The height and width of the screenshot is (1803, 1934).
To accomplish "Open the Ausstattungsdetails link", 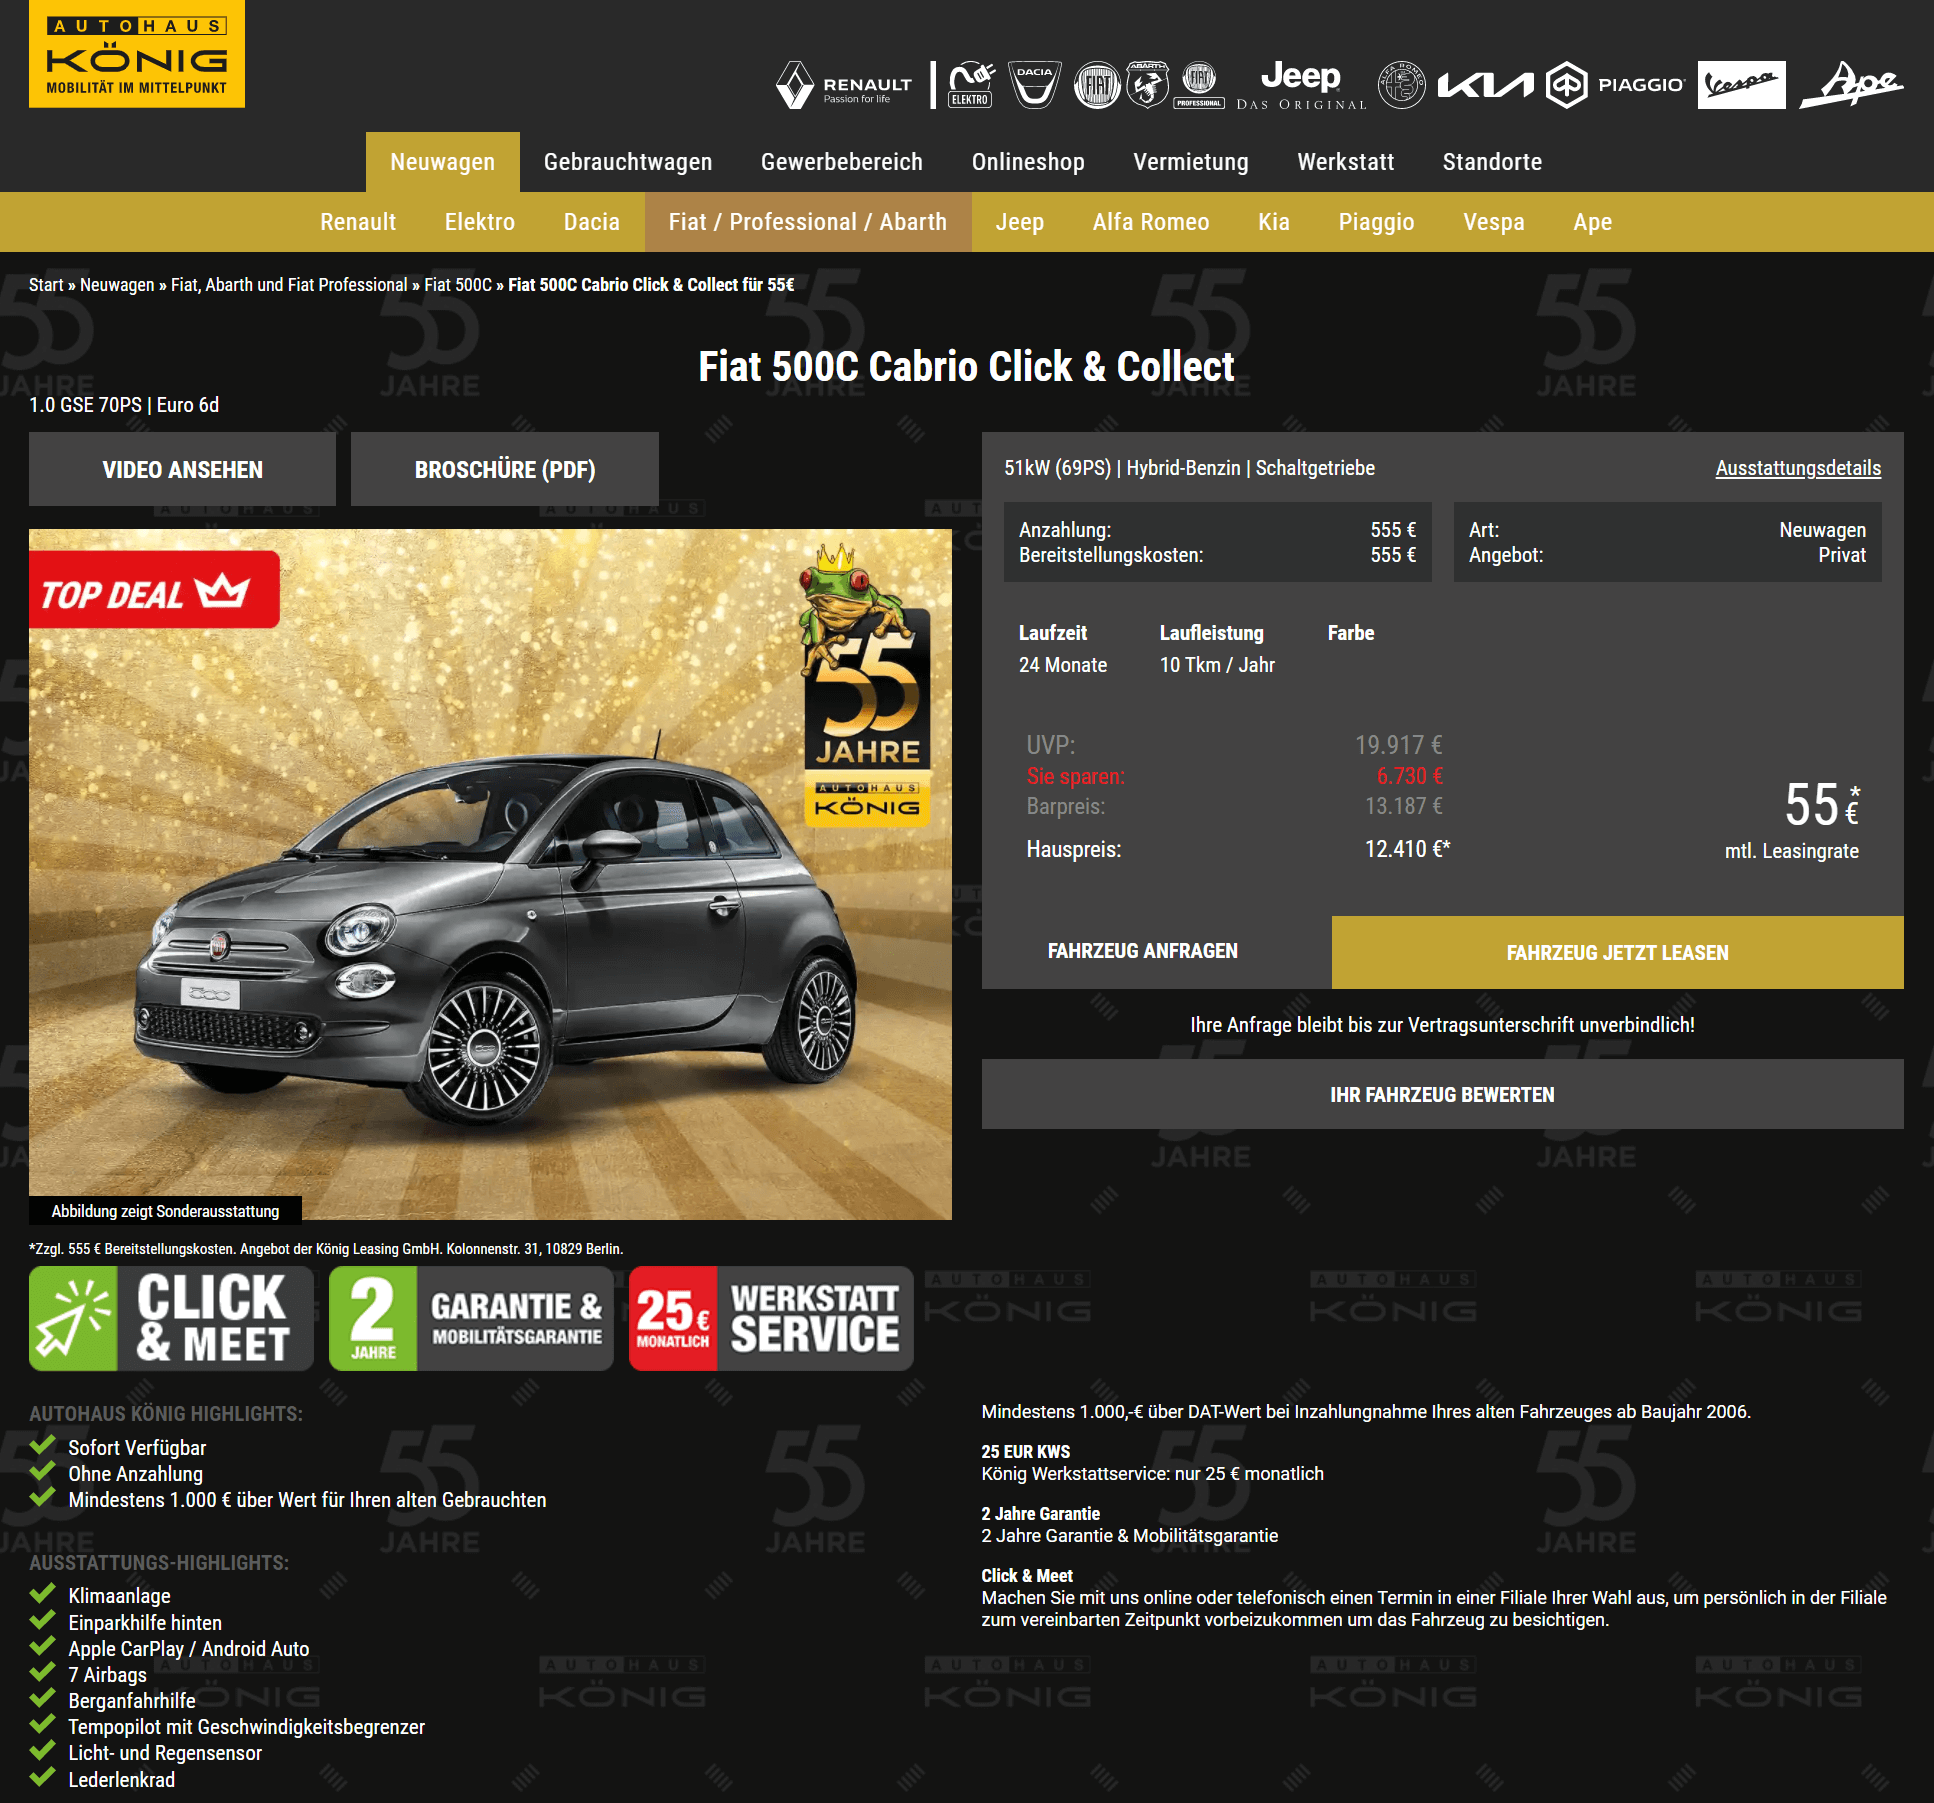I will tap(1798, 468).
